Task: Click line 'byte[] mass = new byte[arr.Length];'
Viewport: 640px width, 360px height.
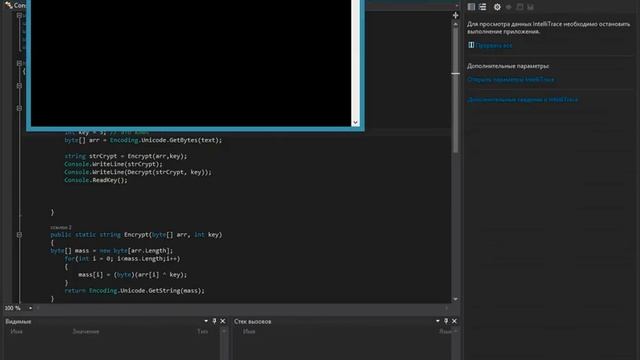Action: point(111,251)
